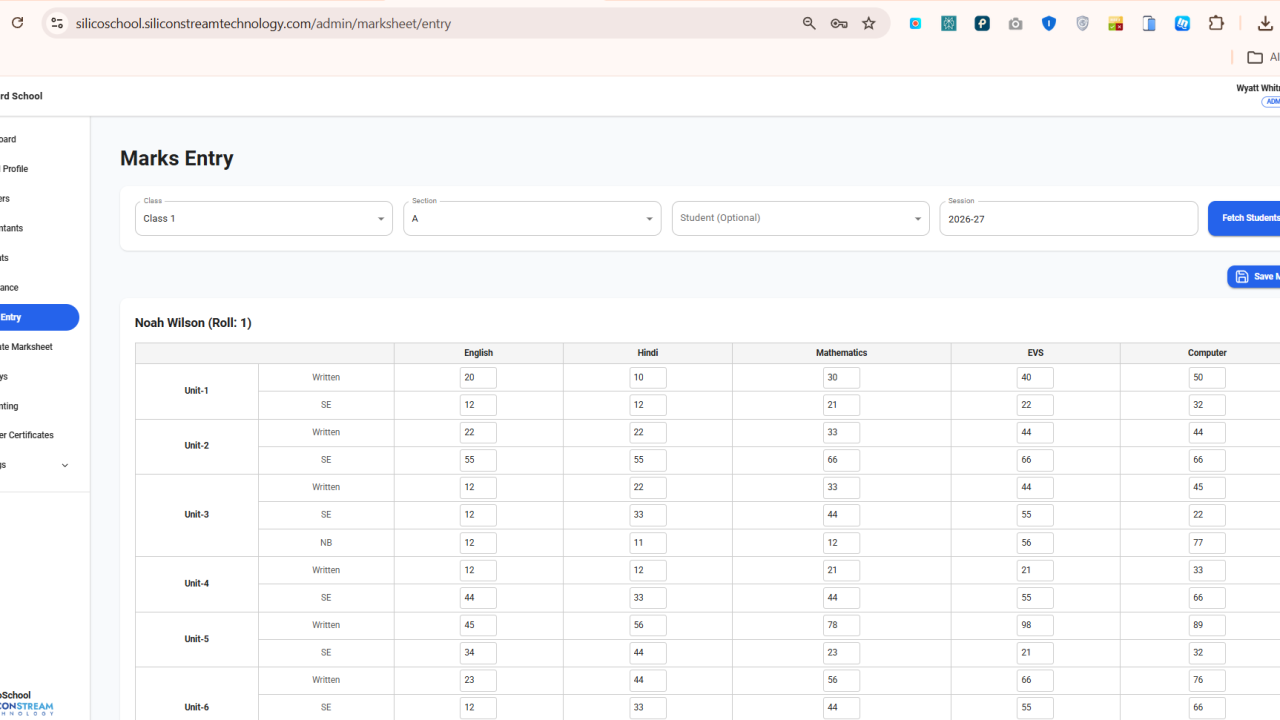Edit the Session 2026-27 field
The width and height of the screenshot is (1280, 720).
[x=1068, y=218]
